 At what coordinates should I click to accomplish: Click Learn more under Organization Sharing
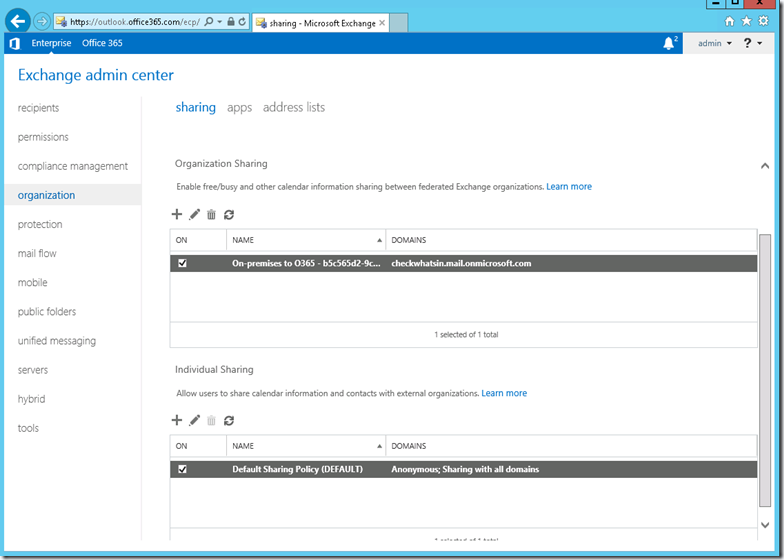[569, 186]
